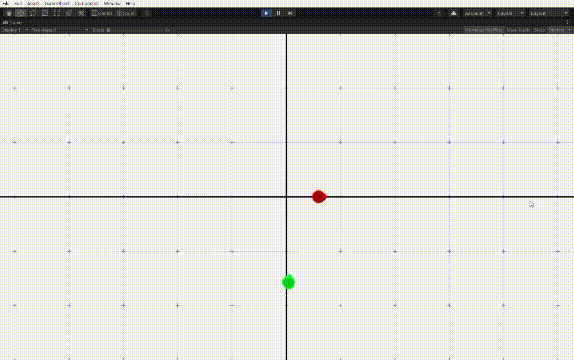The width and height of the screenshot is (574, 360).
Task: Open the Assets menu
Action: 34,3
